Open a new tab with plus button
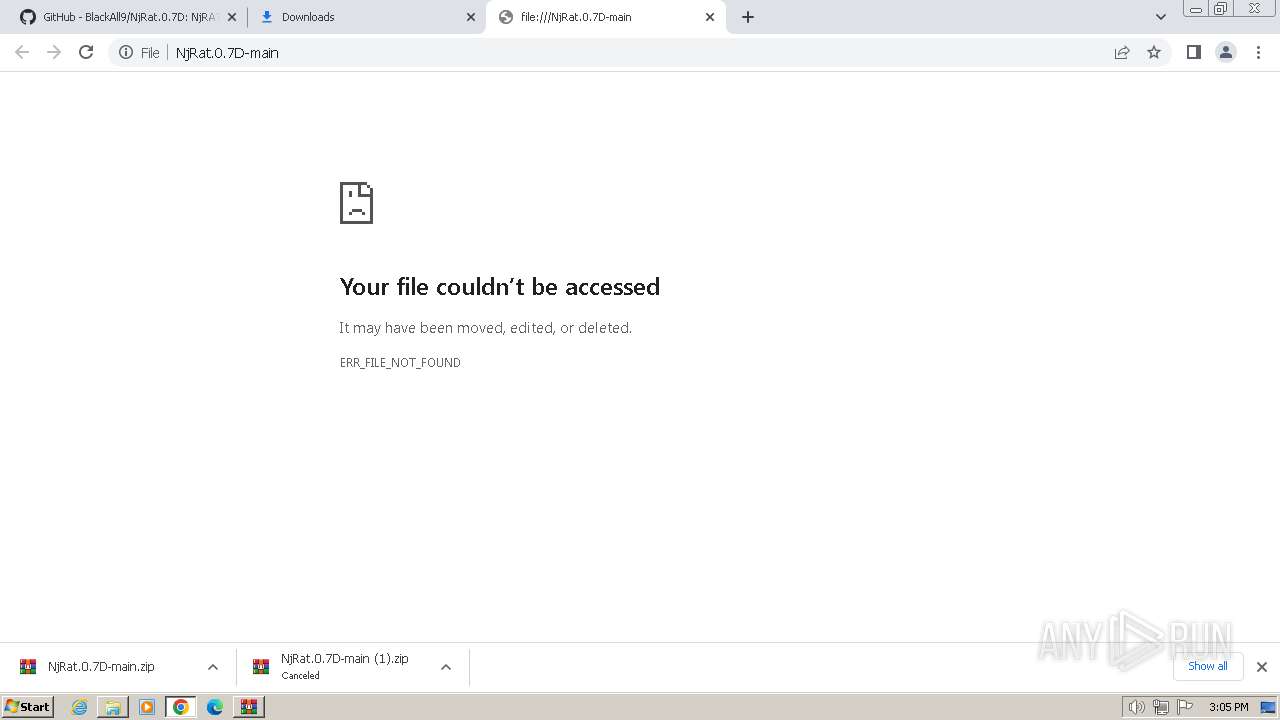Image resolution: width=1280 pixels, height=720 pixels. 748,17
